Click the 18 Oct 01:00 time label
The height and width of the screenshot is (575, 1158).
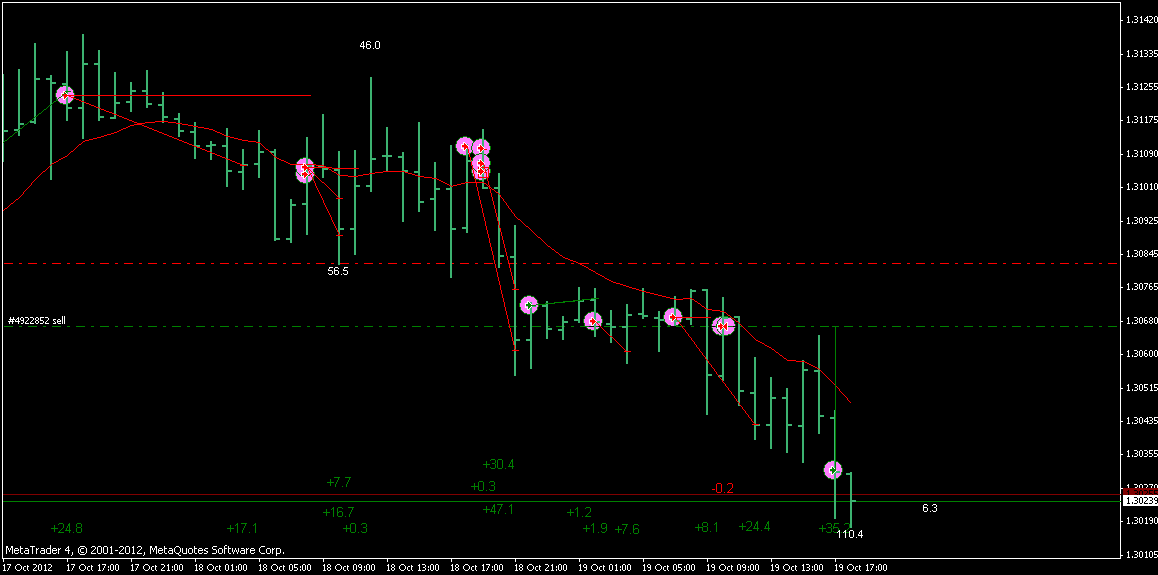click(219, 568)
